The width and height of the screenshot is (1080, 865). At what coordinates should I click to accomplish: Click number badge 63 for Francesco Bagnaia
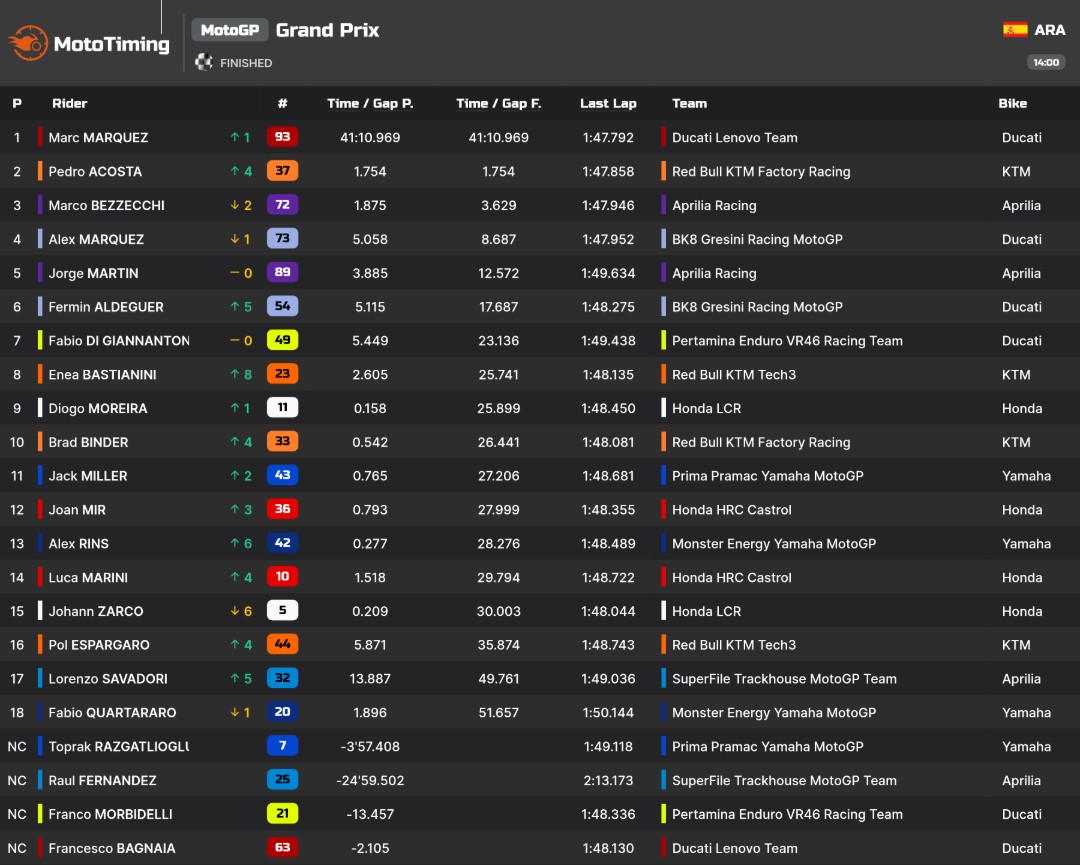[282, 847]
